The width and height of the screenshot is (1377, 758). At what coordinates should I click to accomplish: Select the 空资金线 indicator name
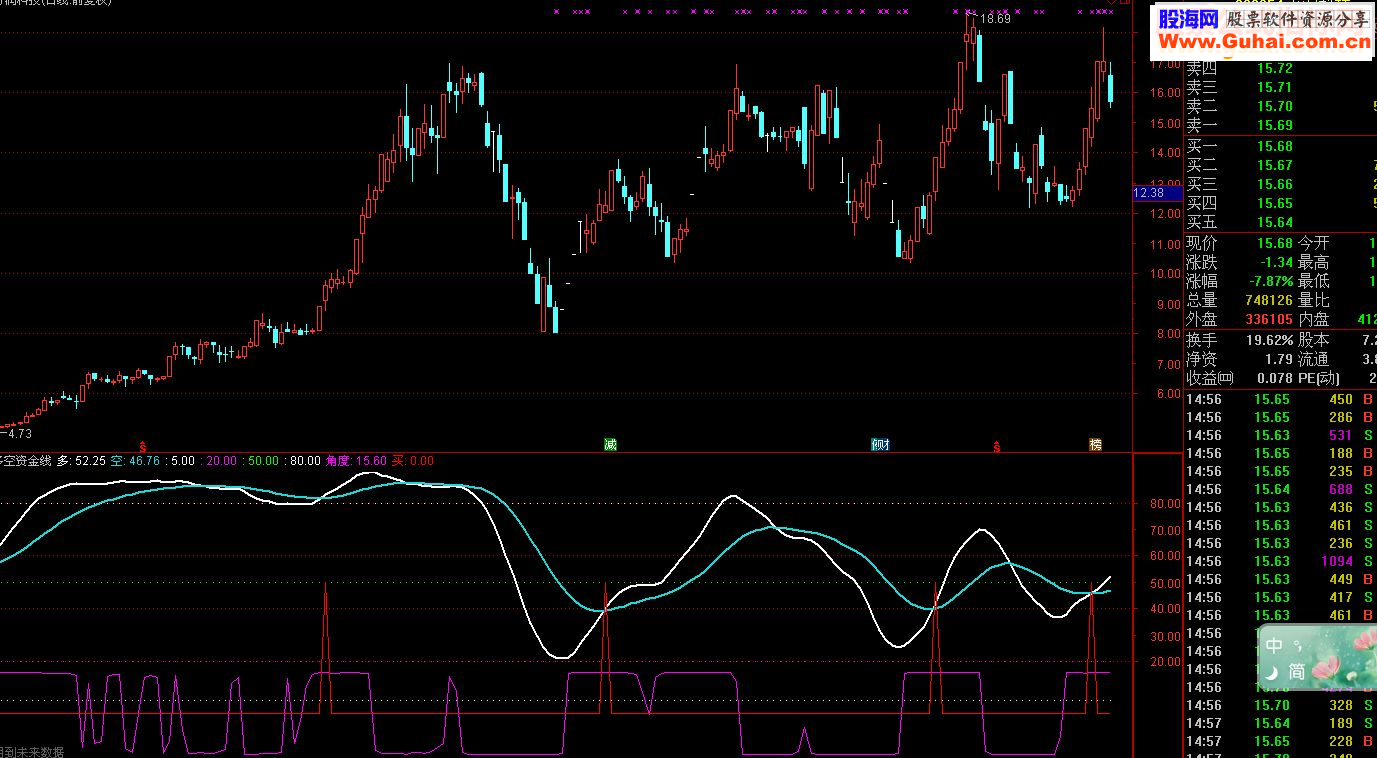click(27, 461)
